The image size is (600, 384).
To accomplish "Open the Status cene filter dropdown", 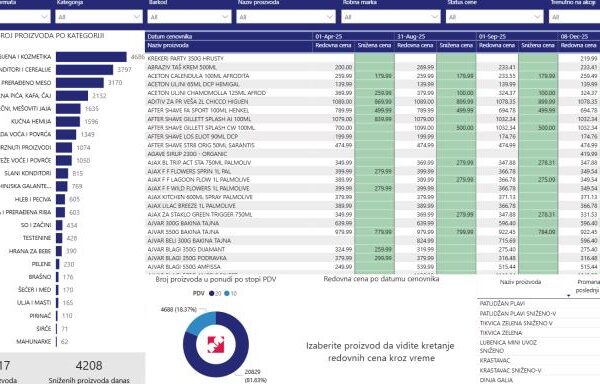I will (x=495, y=17).
